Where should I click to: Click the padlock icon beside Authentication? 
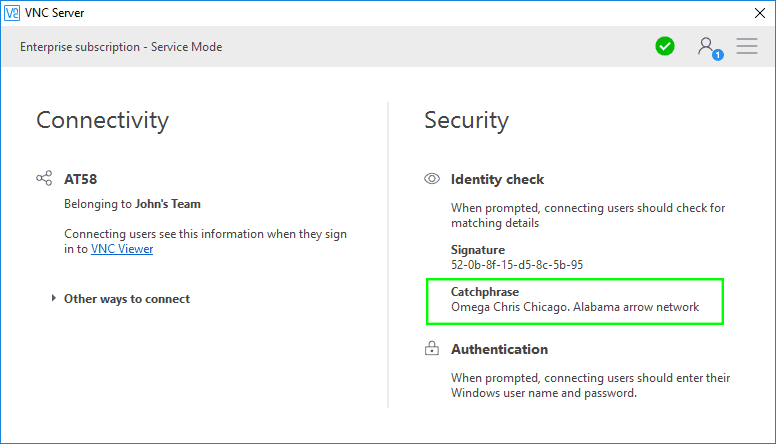[432, 349]
